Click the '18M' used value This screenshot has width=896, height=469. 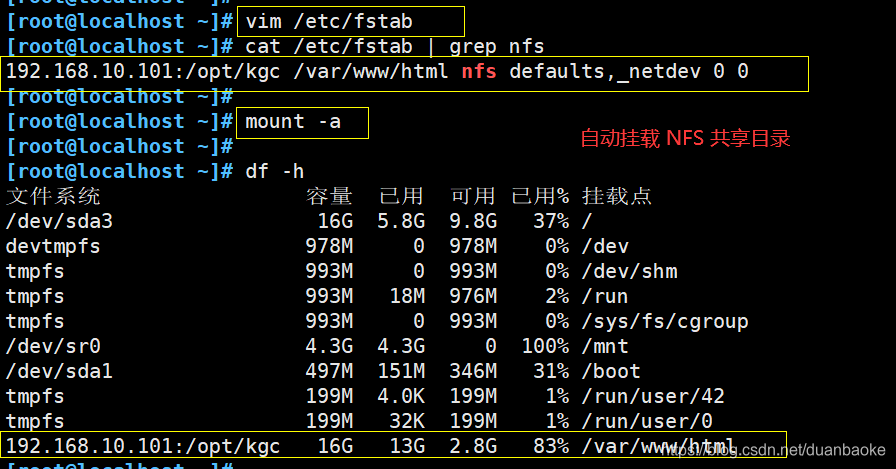coord(407,296)
